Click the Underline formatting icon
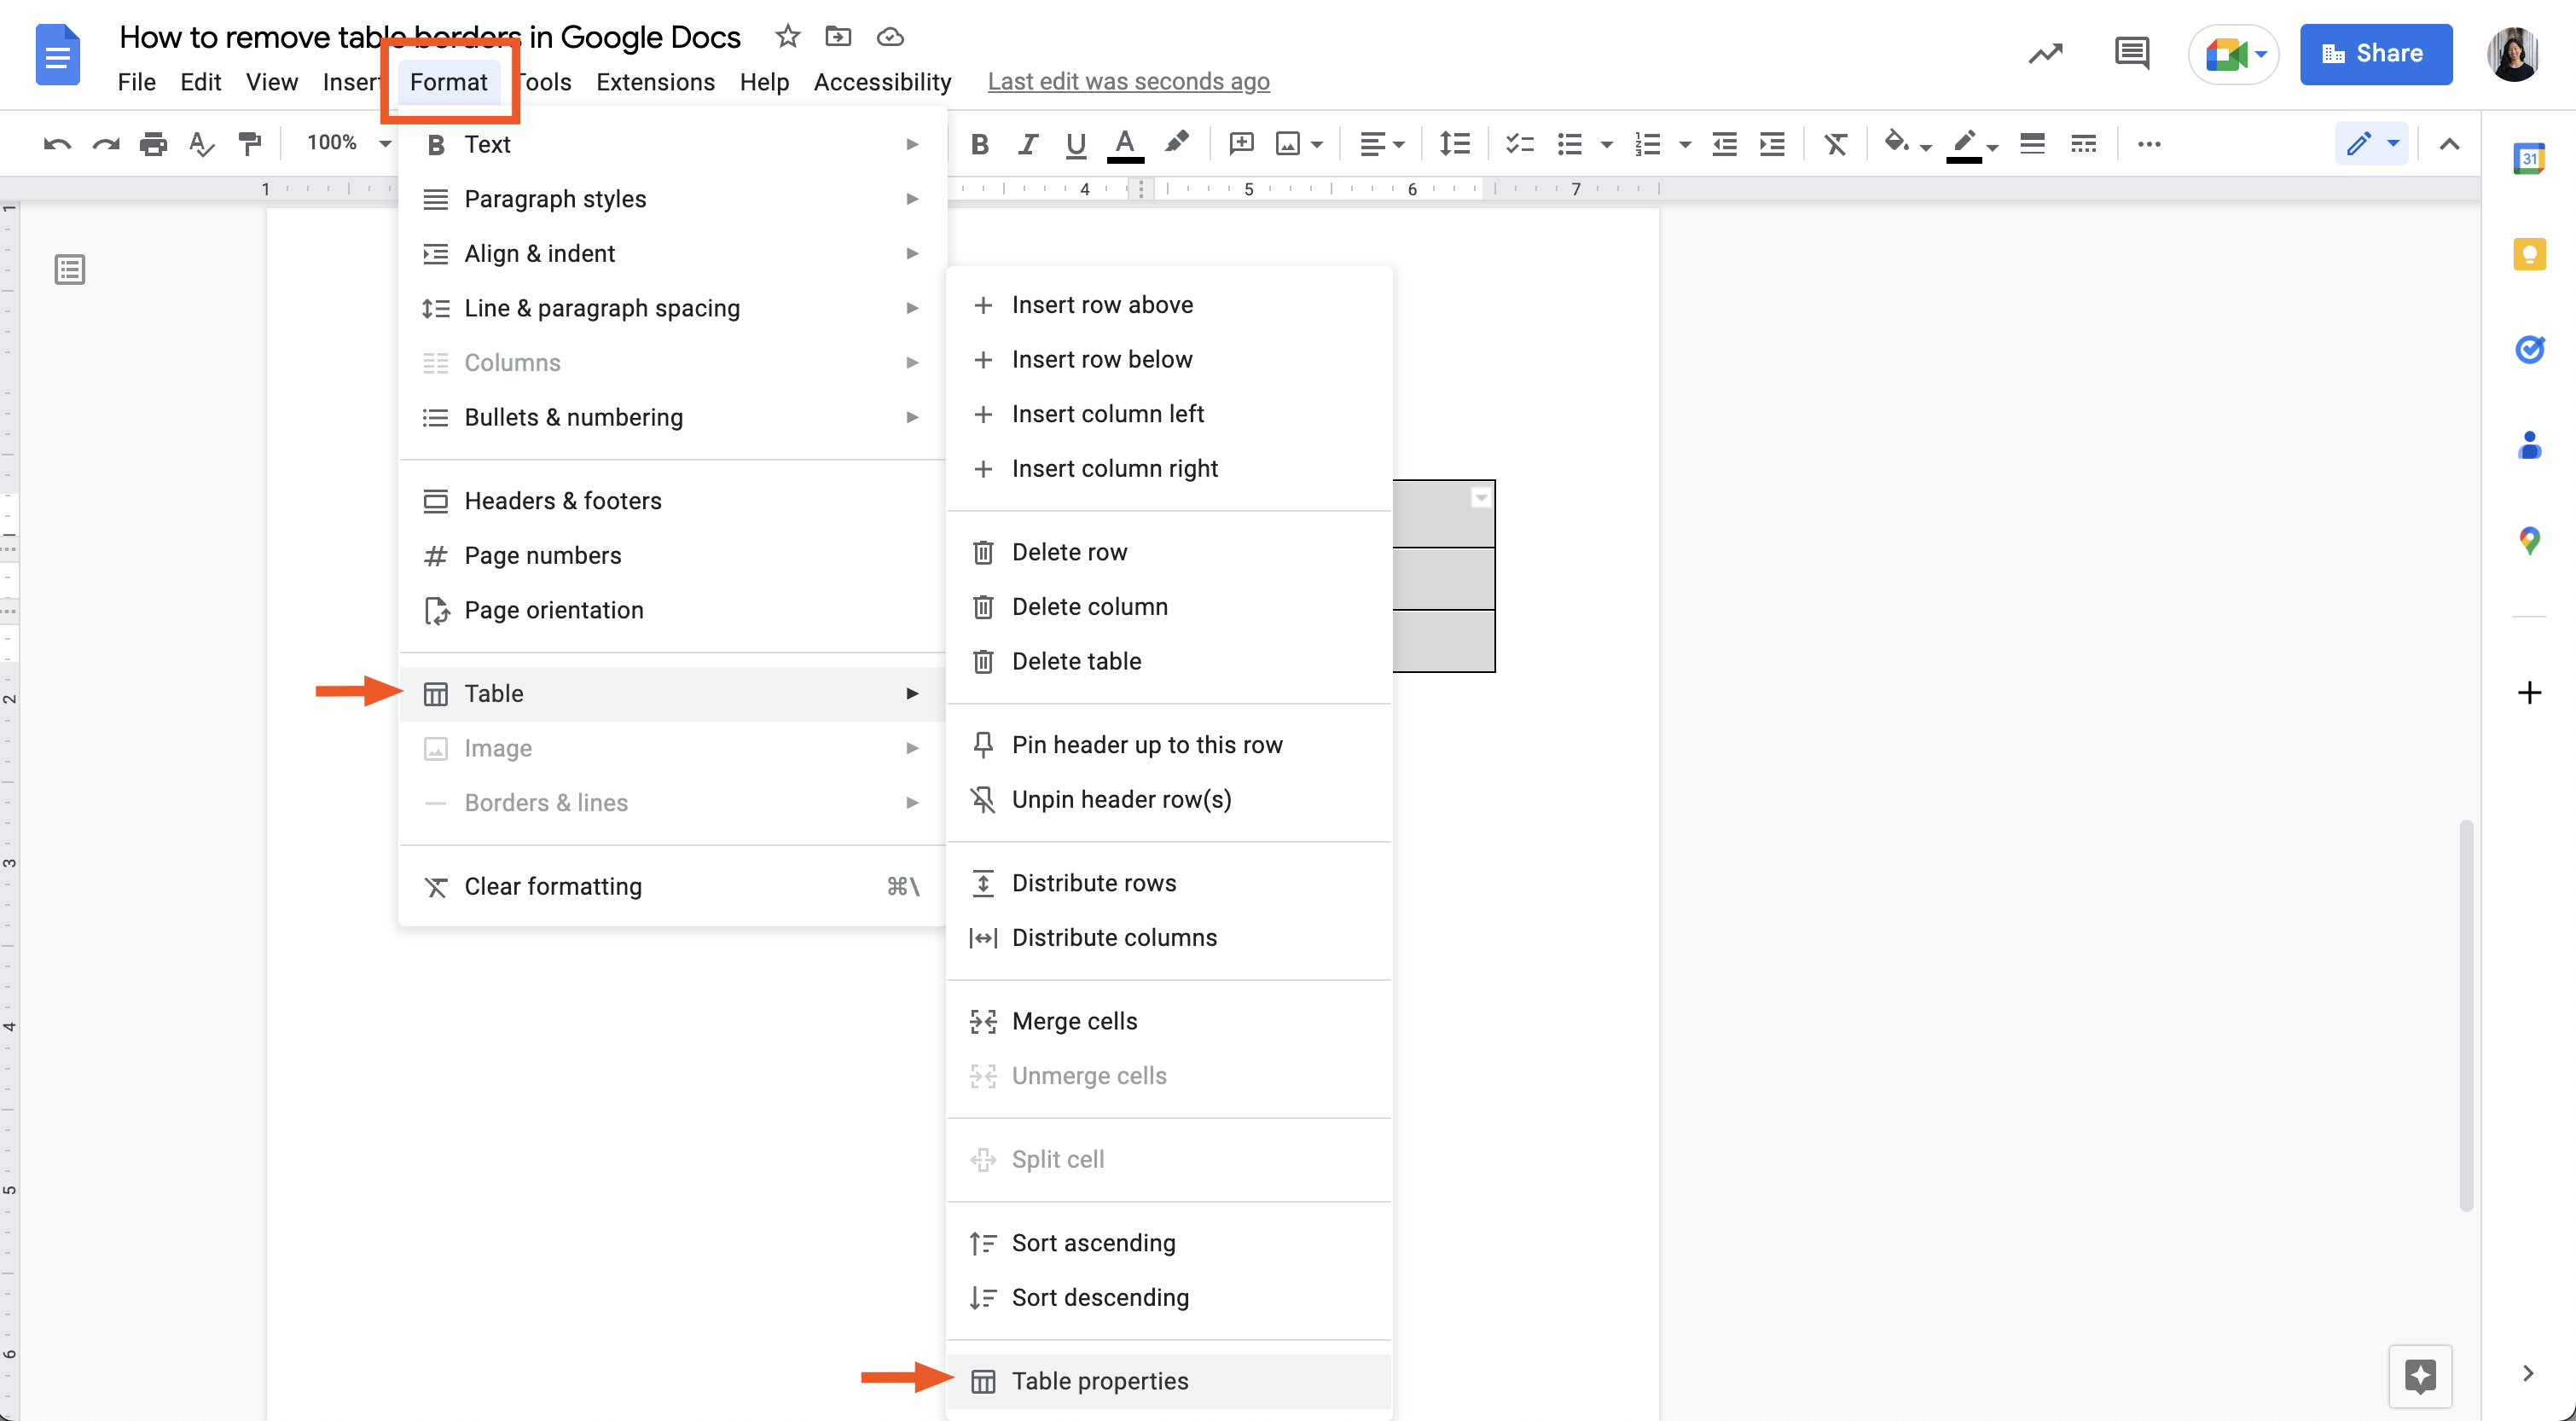This screenshot has width=2576, height=1421. tap(1073, 143)
